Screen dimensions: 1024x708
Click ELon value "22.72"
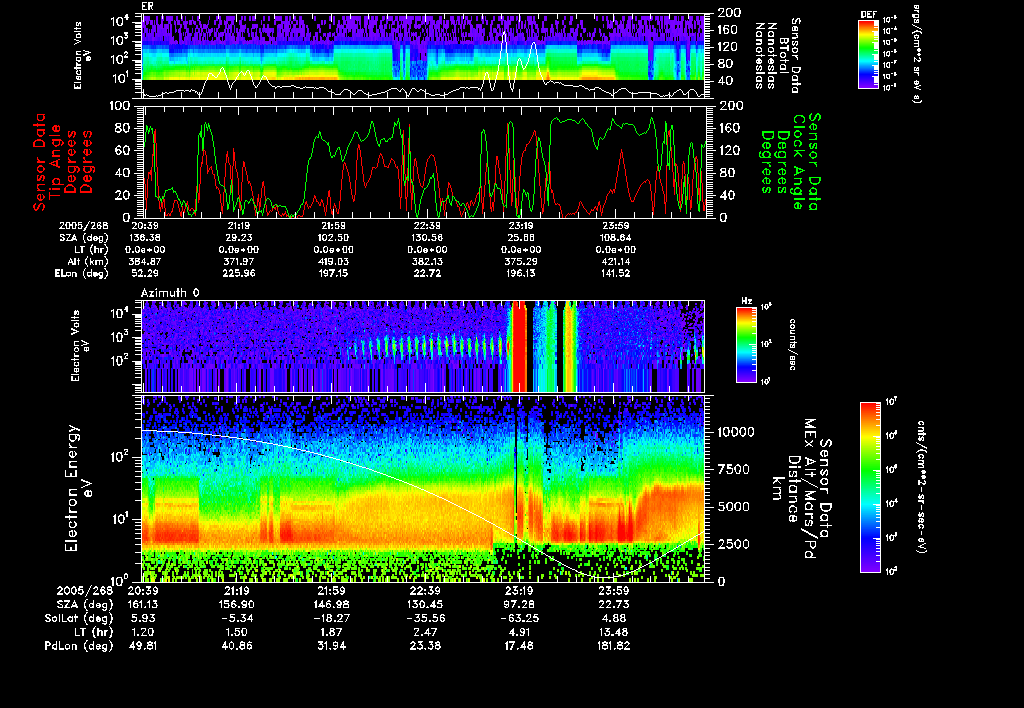pyautogui.click(x=427, y=274)
